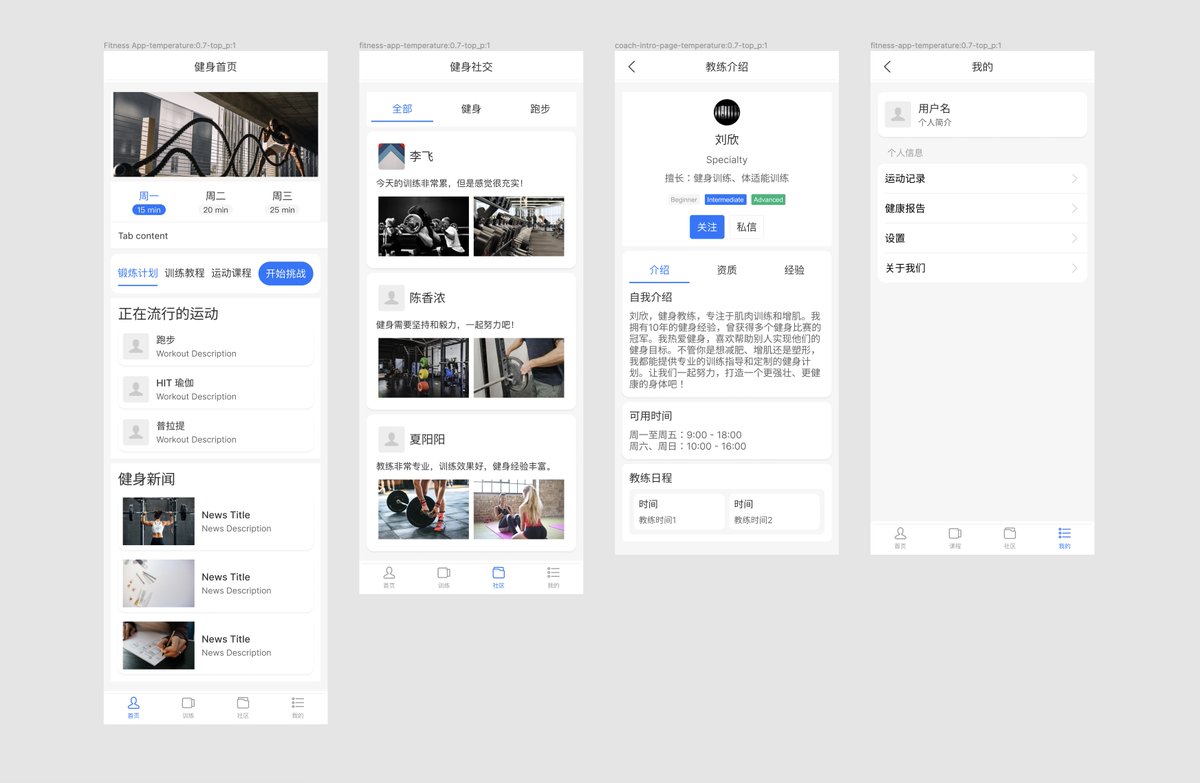1200x783 pixels.
Task: Click the battle ropes banner image
Action: coord(216,135)
